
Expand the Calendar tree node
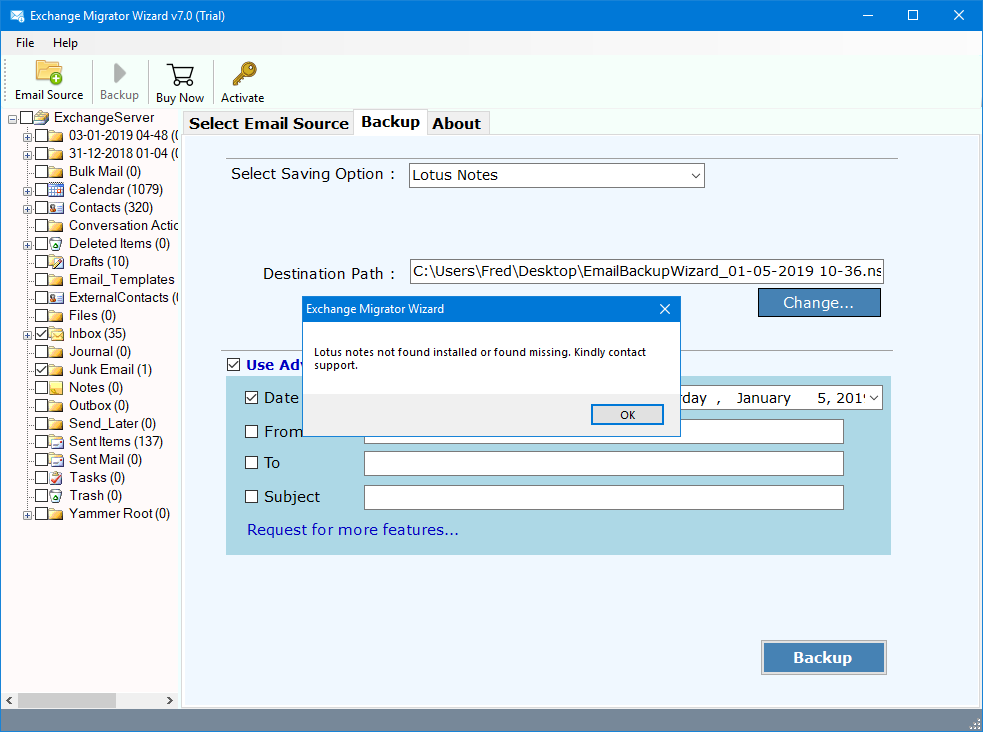tap(27, 191)
